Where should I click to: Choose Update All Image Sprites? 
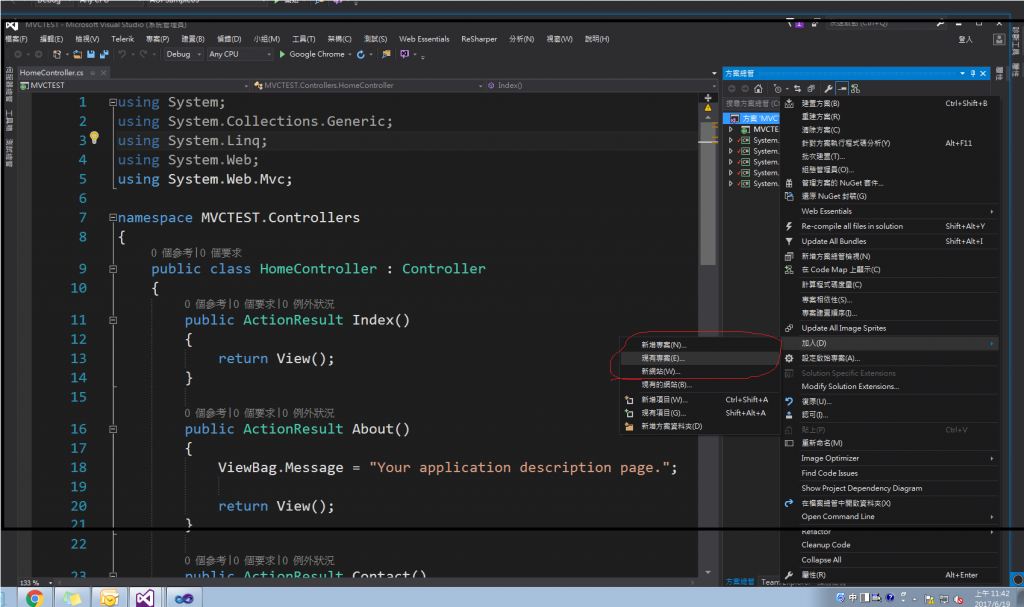(889, 328)
